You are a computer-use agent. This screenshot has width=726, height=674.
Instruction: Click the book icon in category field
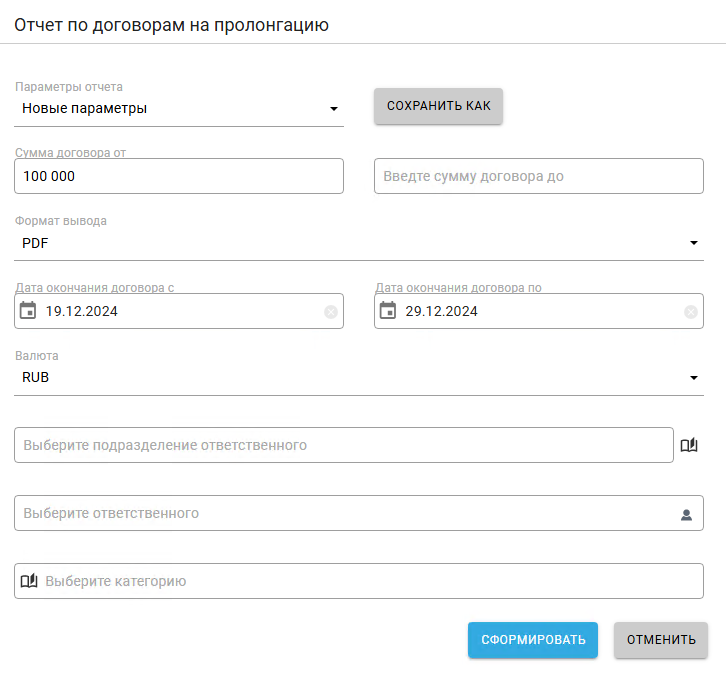click(x=29, y=581)
